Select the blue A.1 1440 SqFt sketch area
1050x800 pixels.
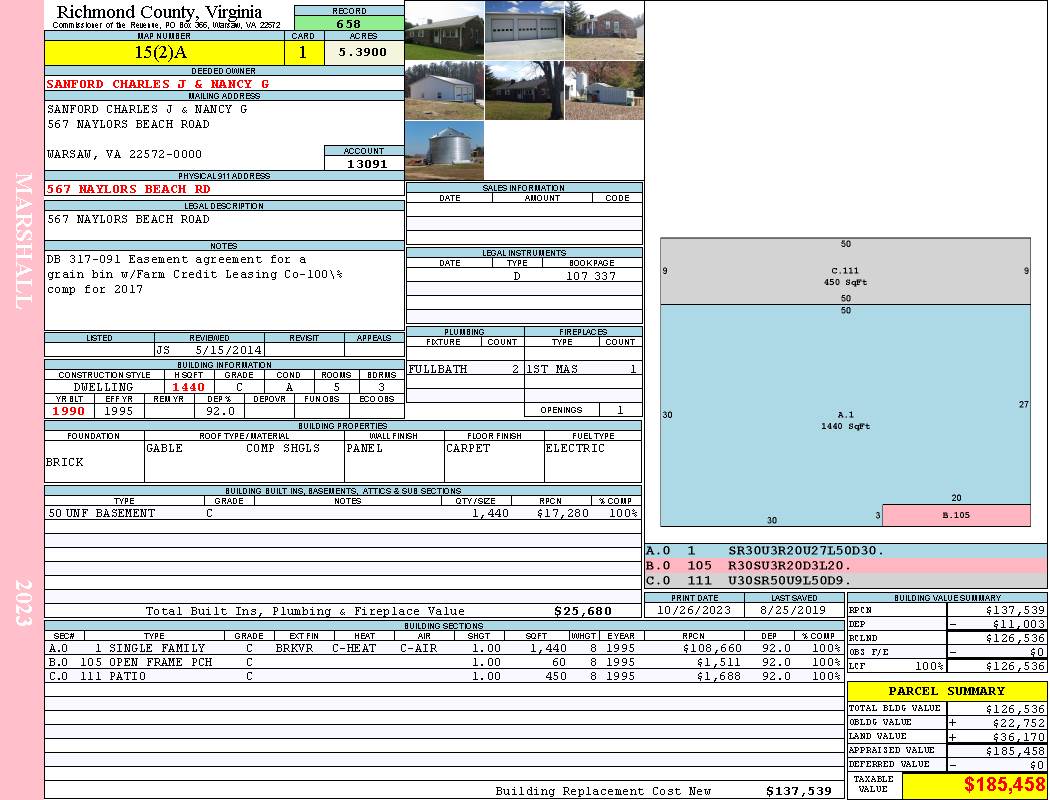845,415
